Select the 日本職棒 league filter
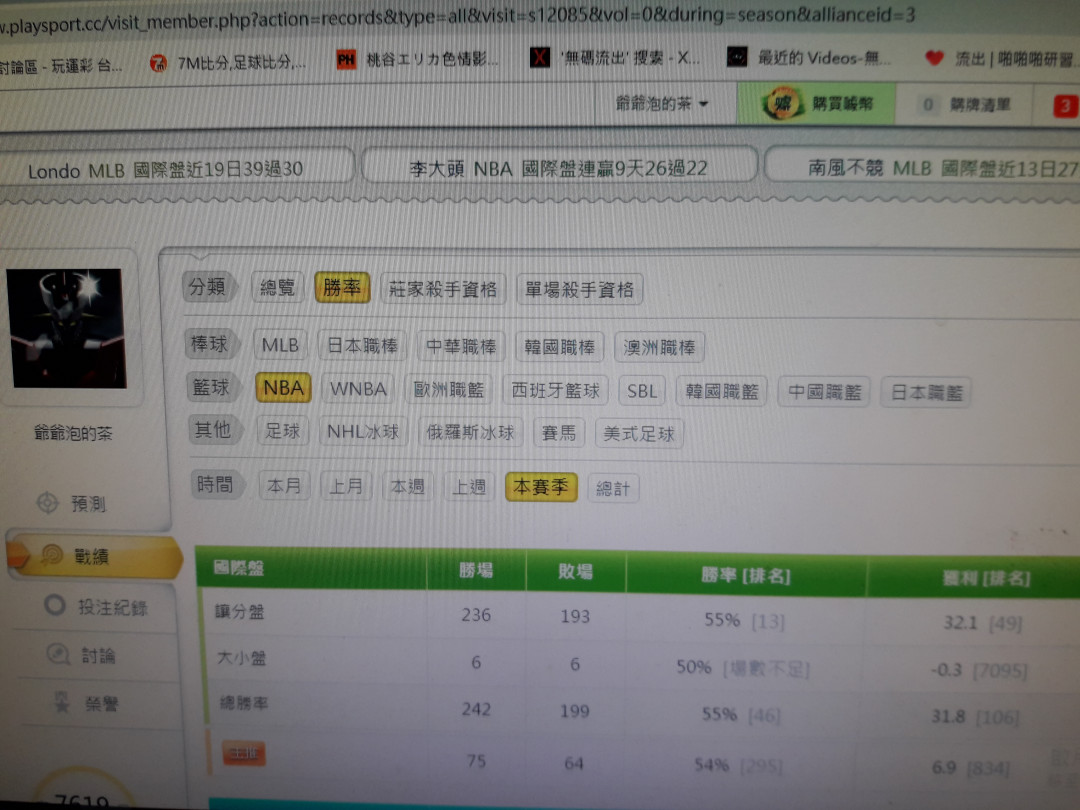The height and width of the screenshot is (810, 1080). [x=362, y=345]
